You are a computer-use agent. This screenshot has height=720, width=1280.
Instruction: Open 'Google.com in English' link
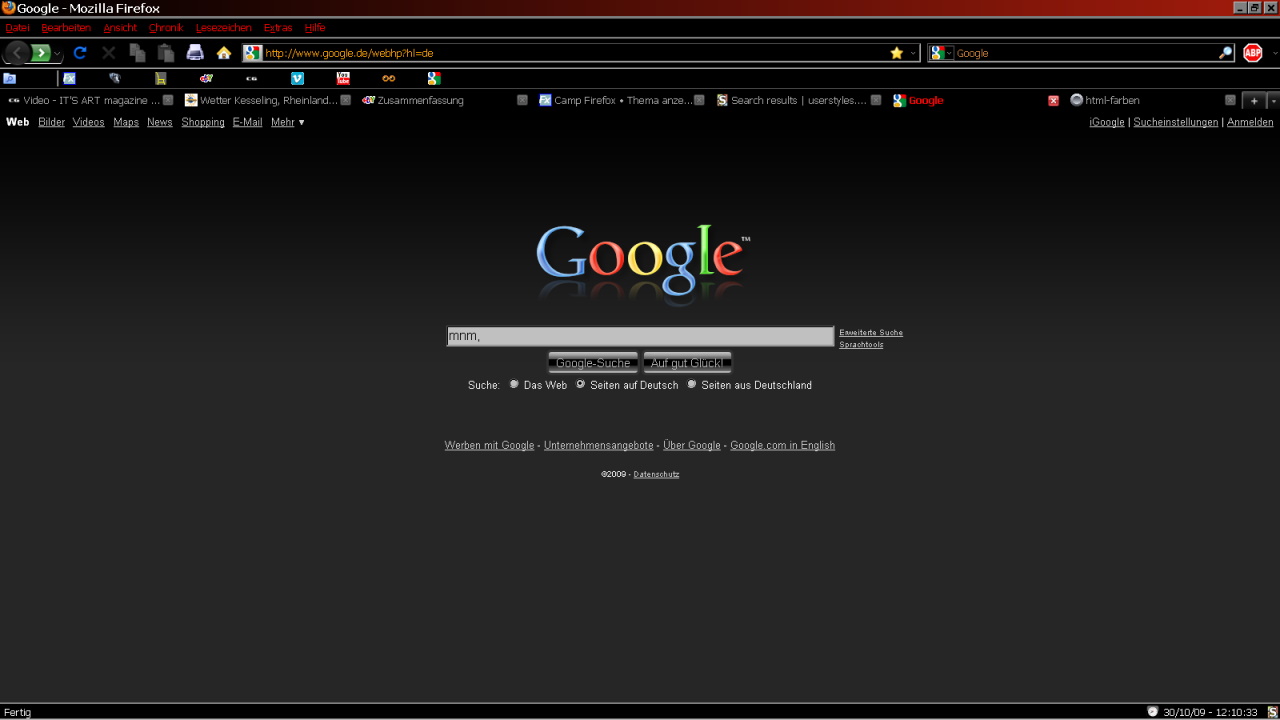point(782,445)
